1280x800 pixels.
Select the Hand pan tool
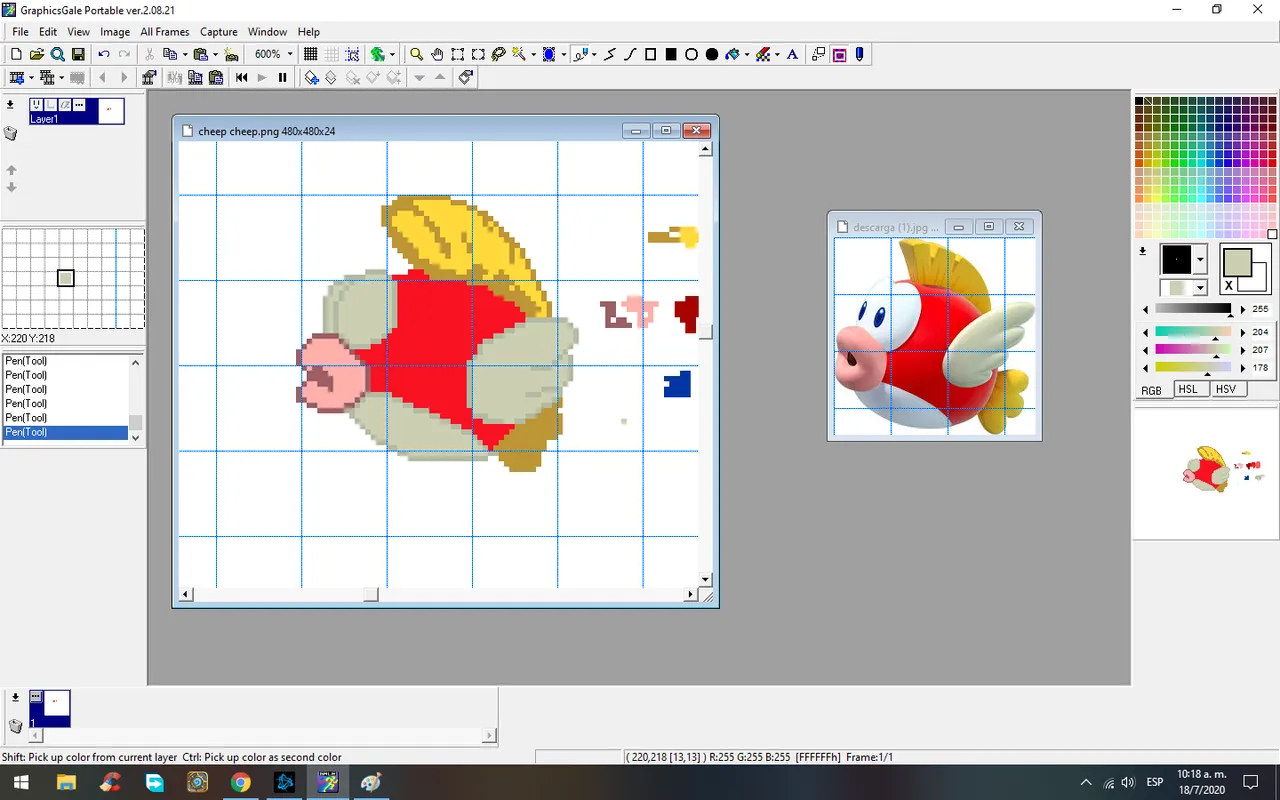tap(437, 54)
